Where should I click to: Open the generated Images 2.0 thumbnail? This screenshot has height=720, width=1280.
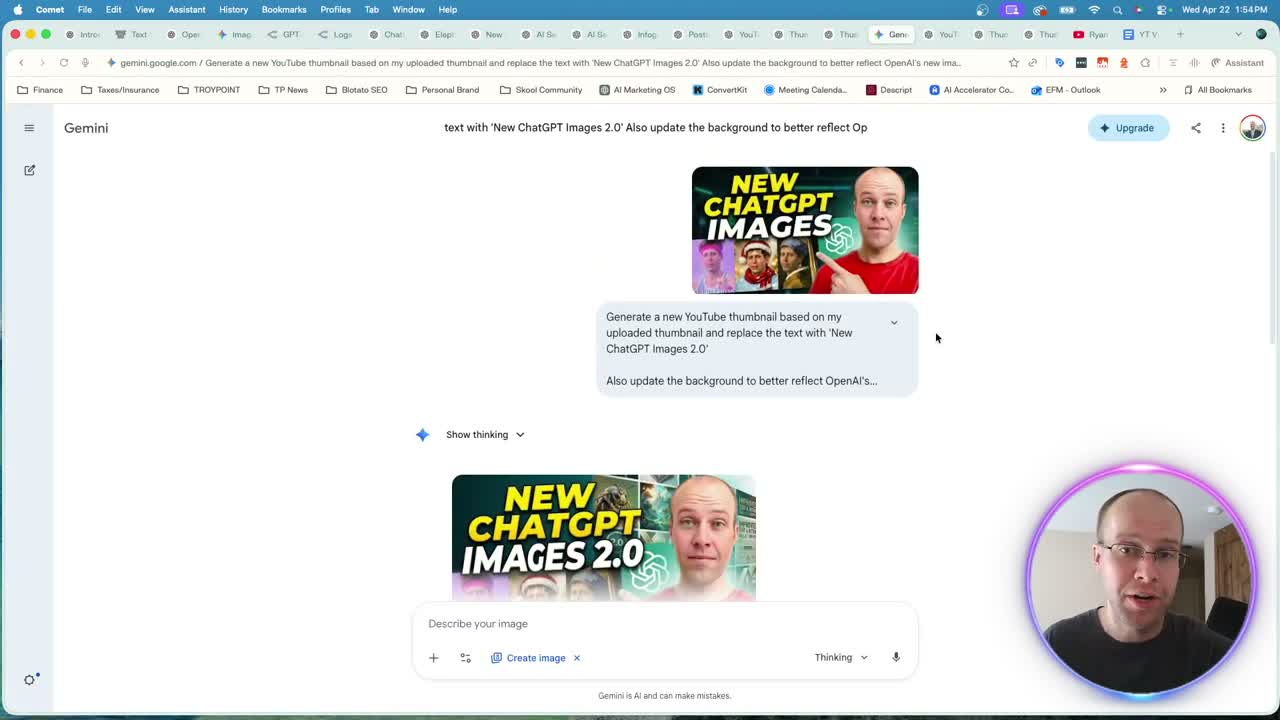point(604,538)
